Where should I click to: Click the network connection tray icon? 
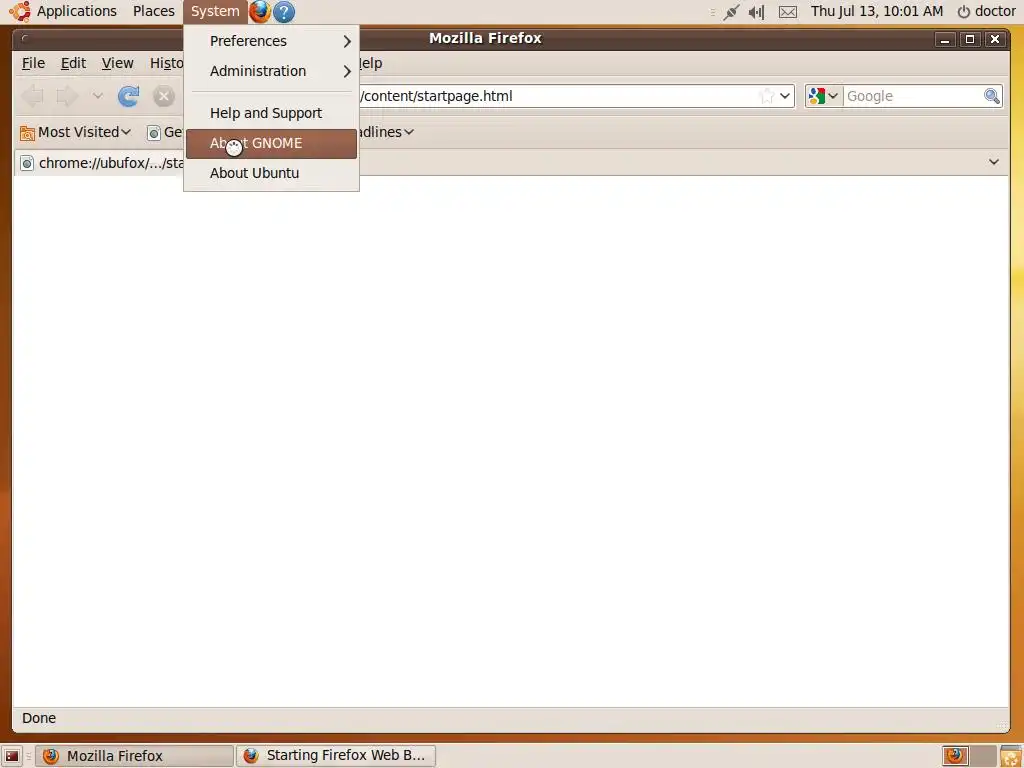pos(731,12)
